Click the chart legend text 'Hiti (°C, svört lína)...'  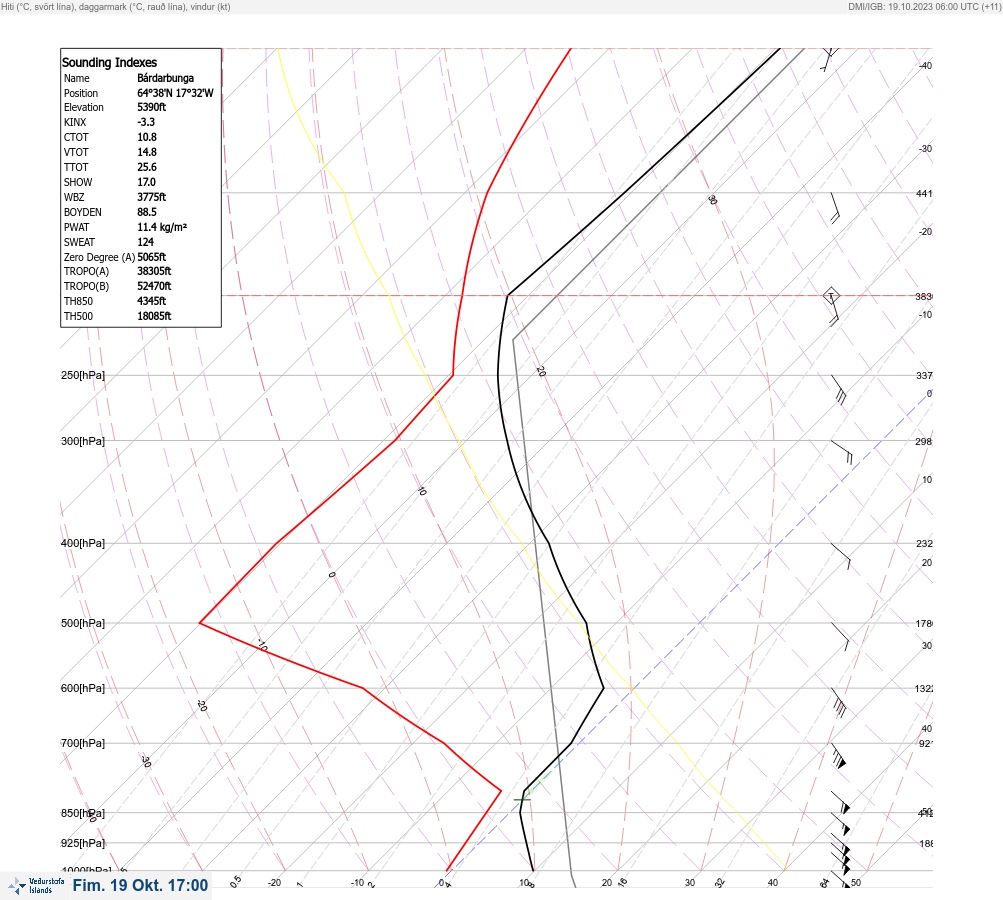[116, 6]
